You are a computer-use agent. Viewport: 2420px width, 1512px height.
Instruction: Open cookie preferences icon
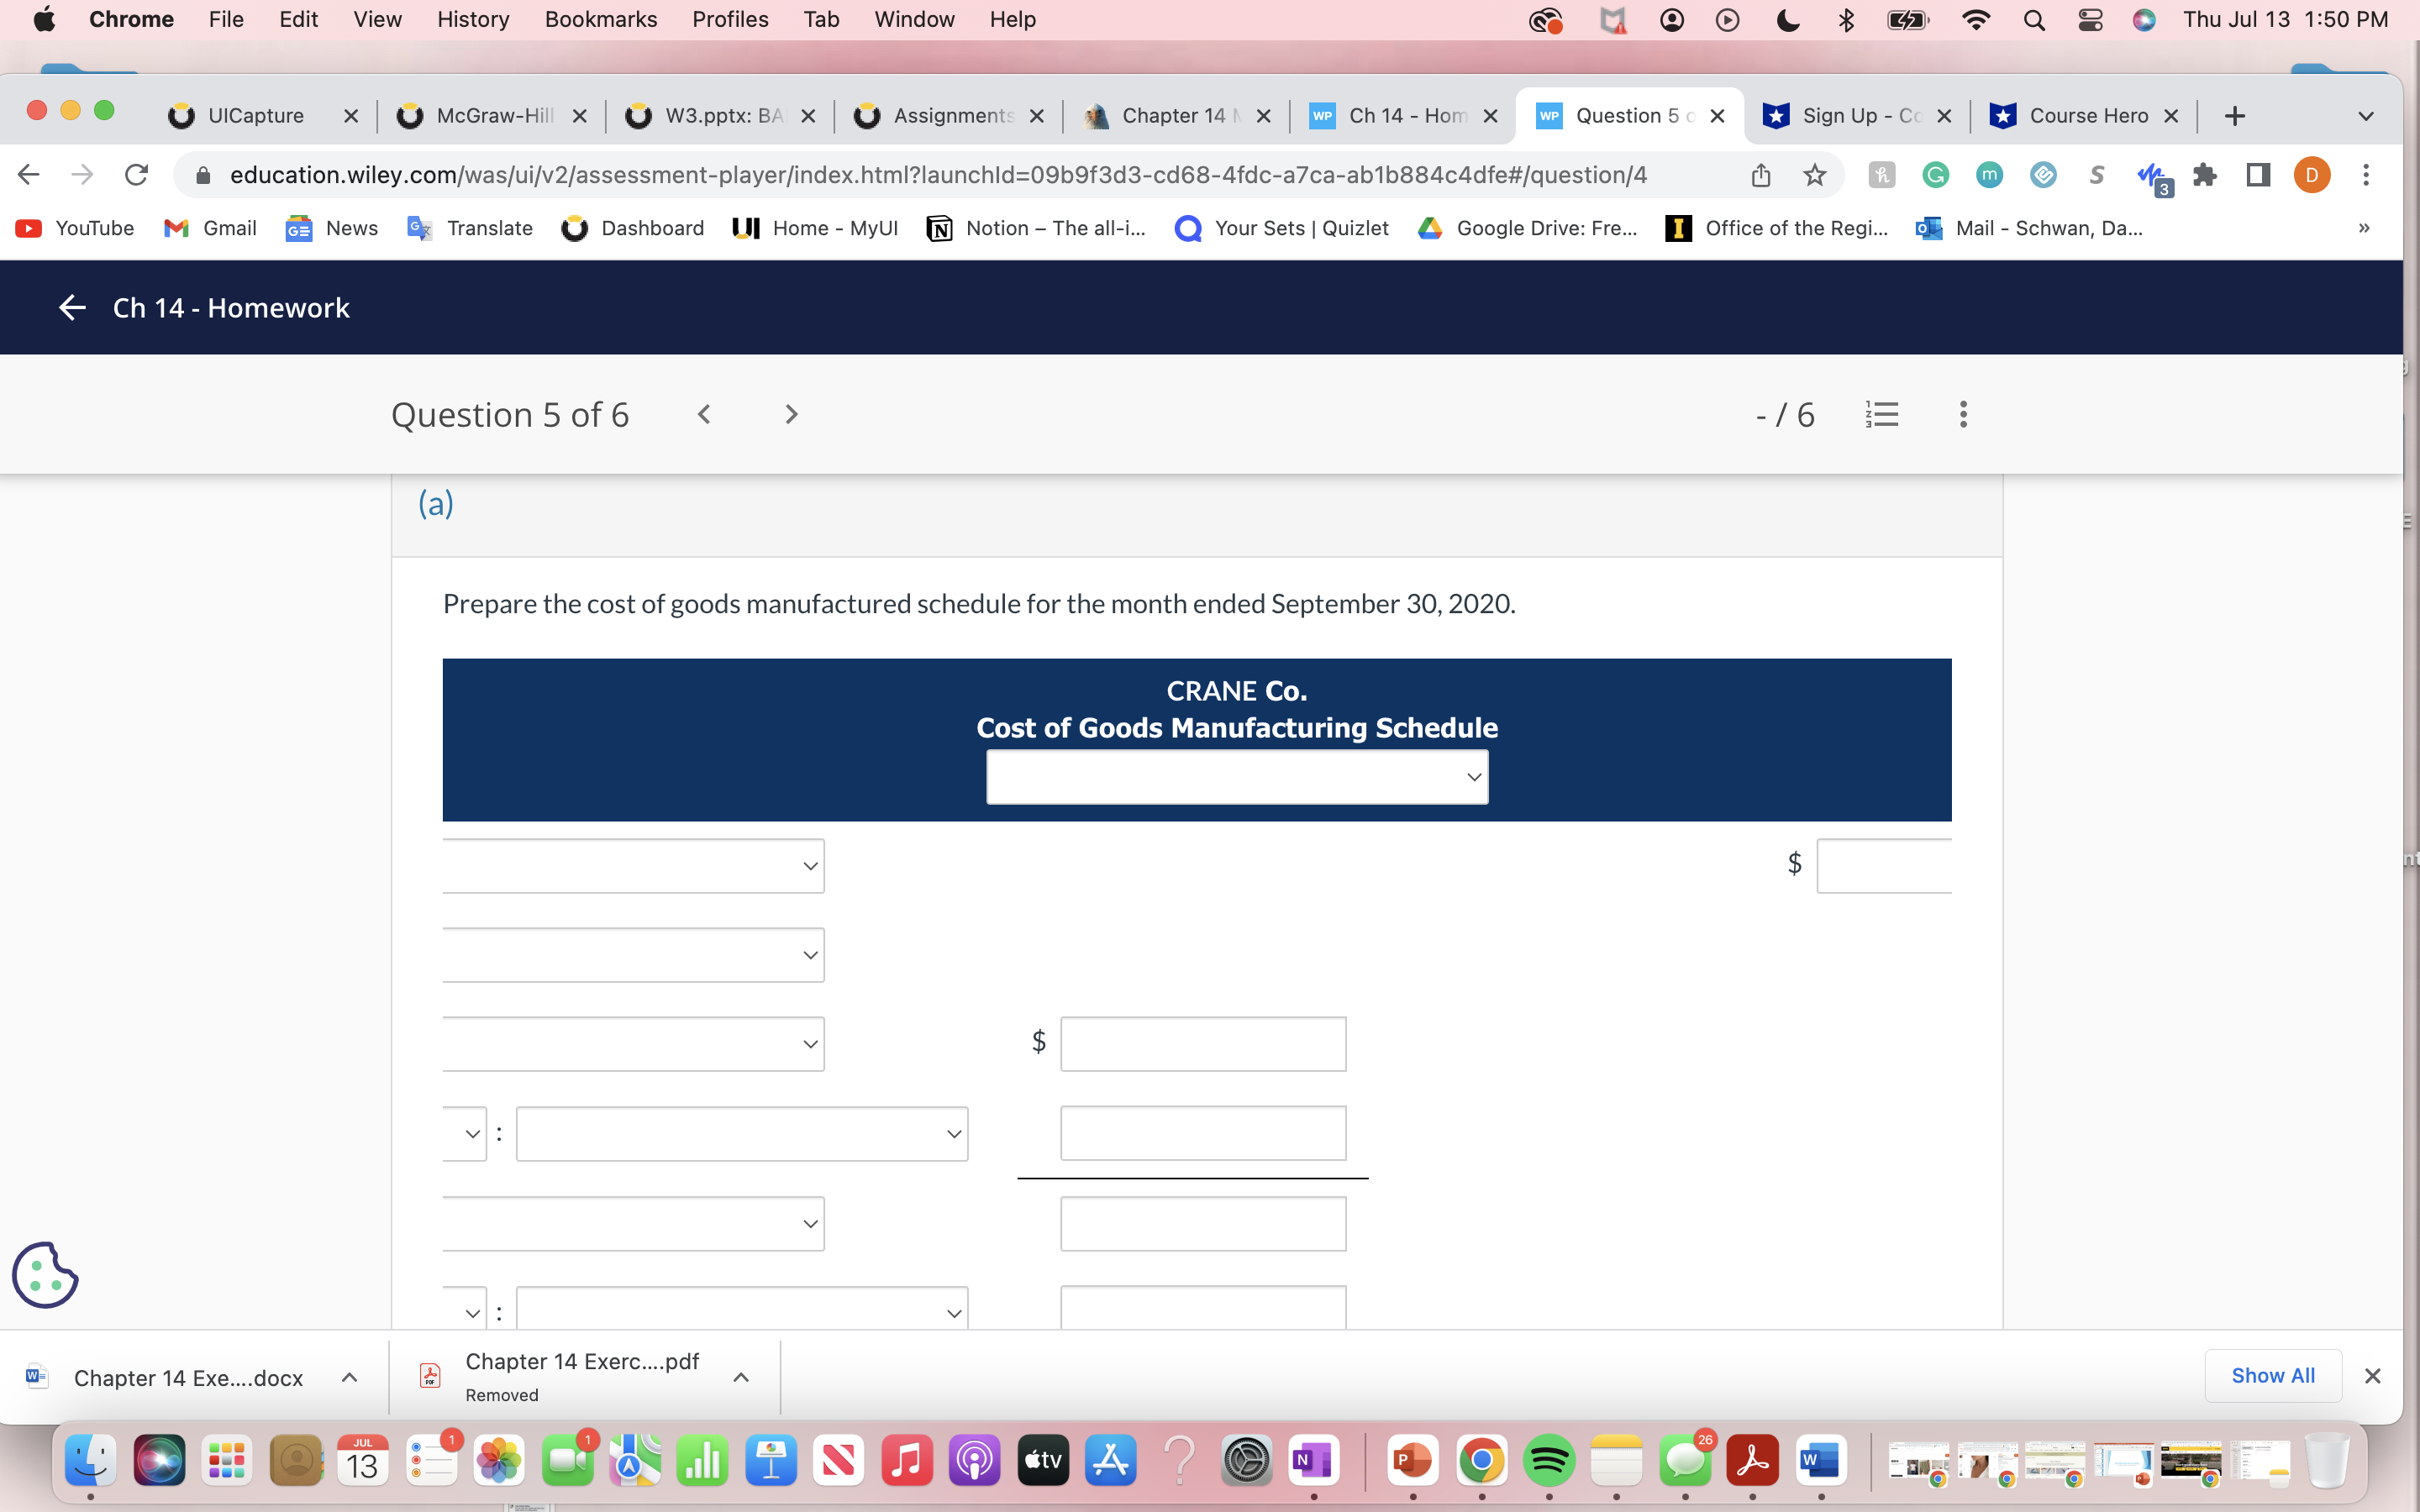tap(45, 1275)
